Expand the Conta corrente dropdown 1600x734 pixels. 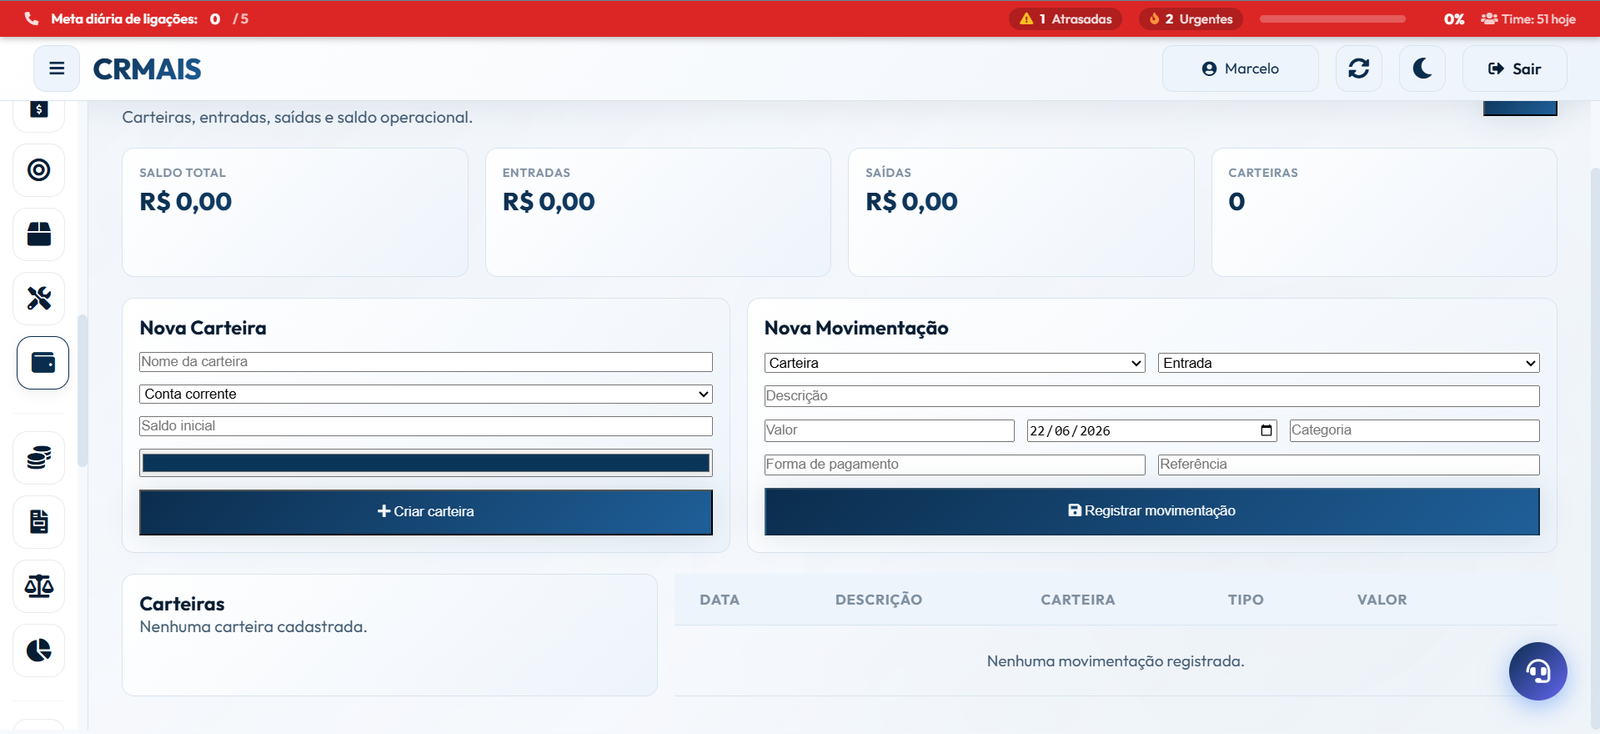click(426, 394)
